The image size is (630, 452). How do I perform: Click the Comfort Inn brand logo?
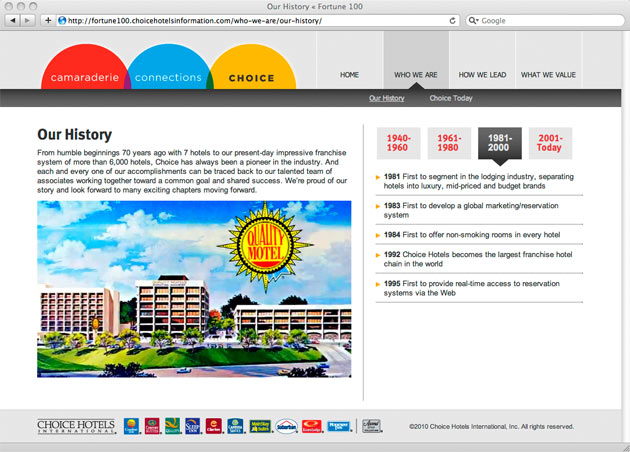[x=131, y=426]
